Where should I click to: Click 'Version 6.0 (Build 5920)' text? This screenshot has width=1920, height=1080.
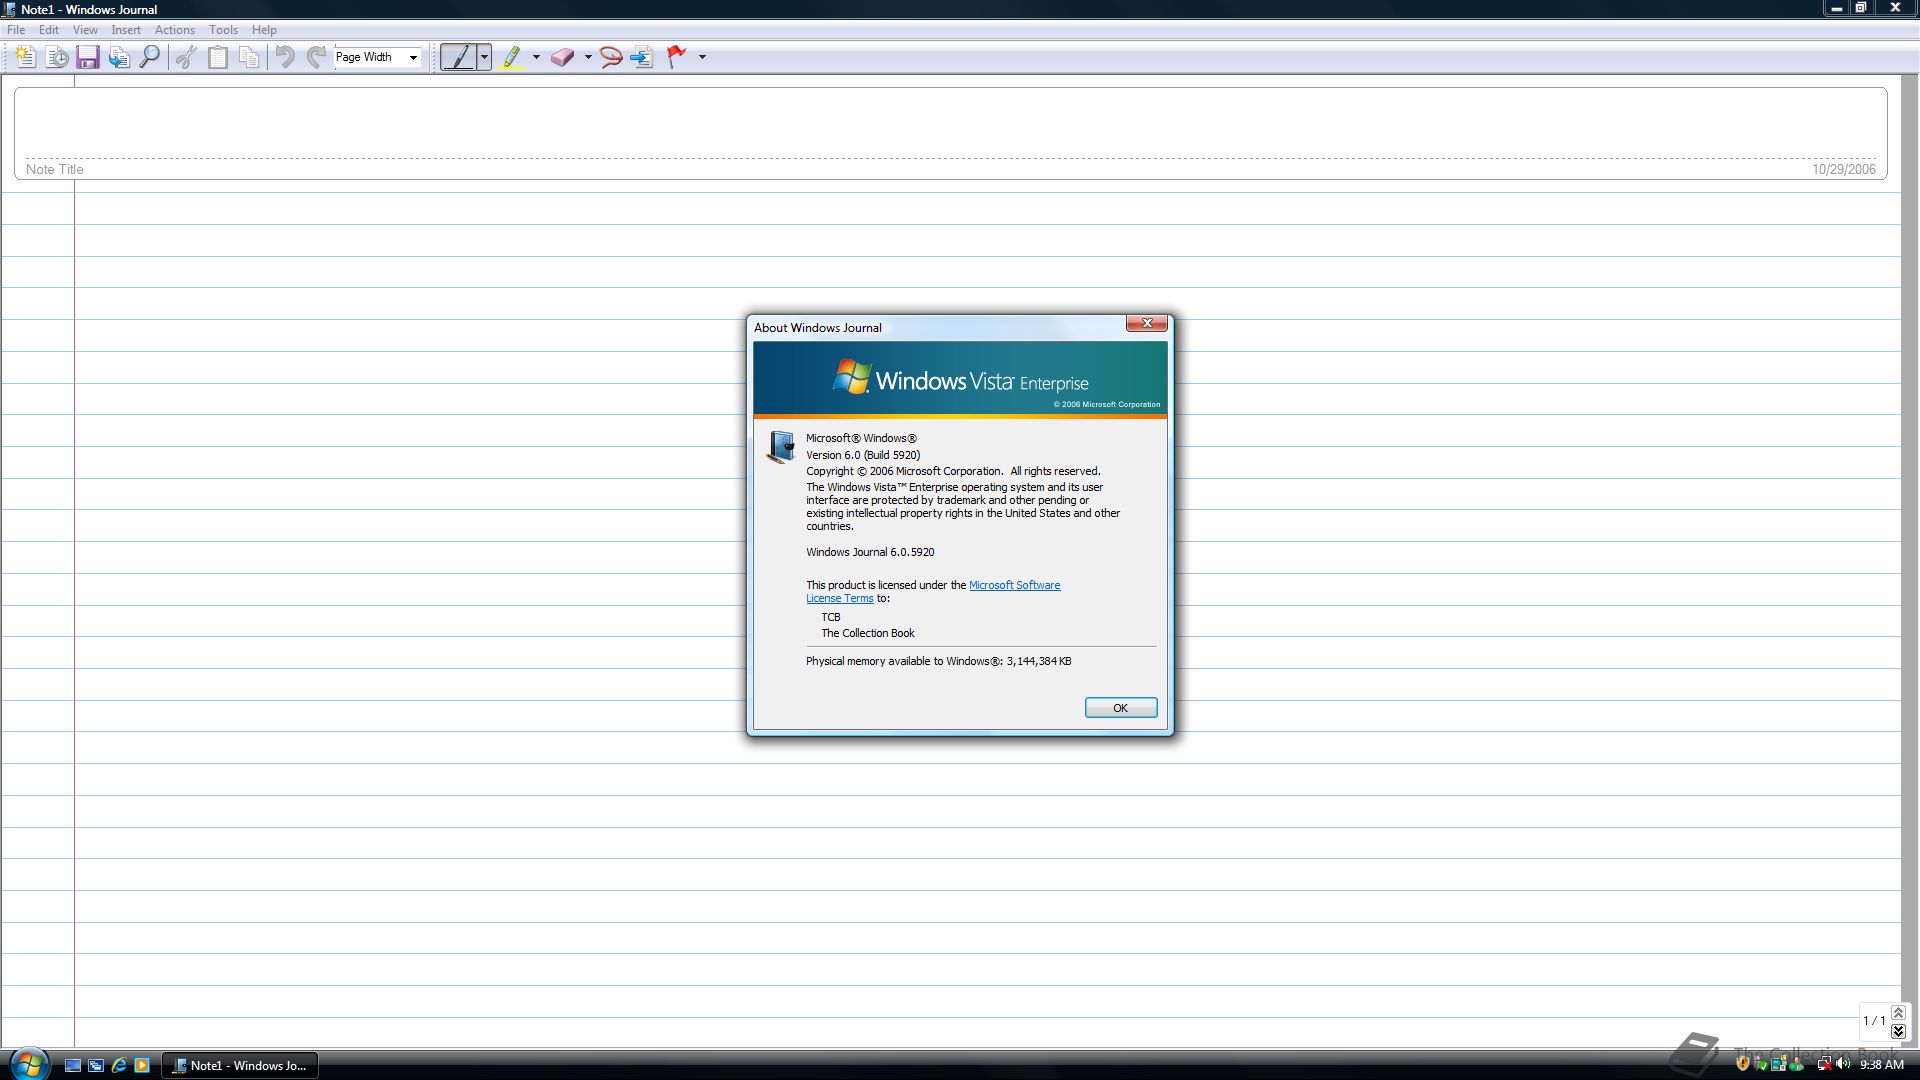[x=863, y=455]
